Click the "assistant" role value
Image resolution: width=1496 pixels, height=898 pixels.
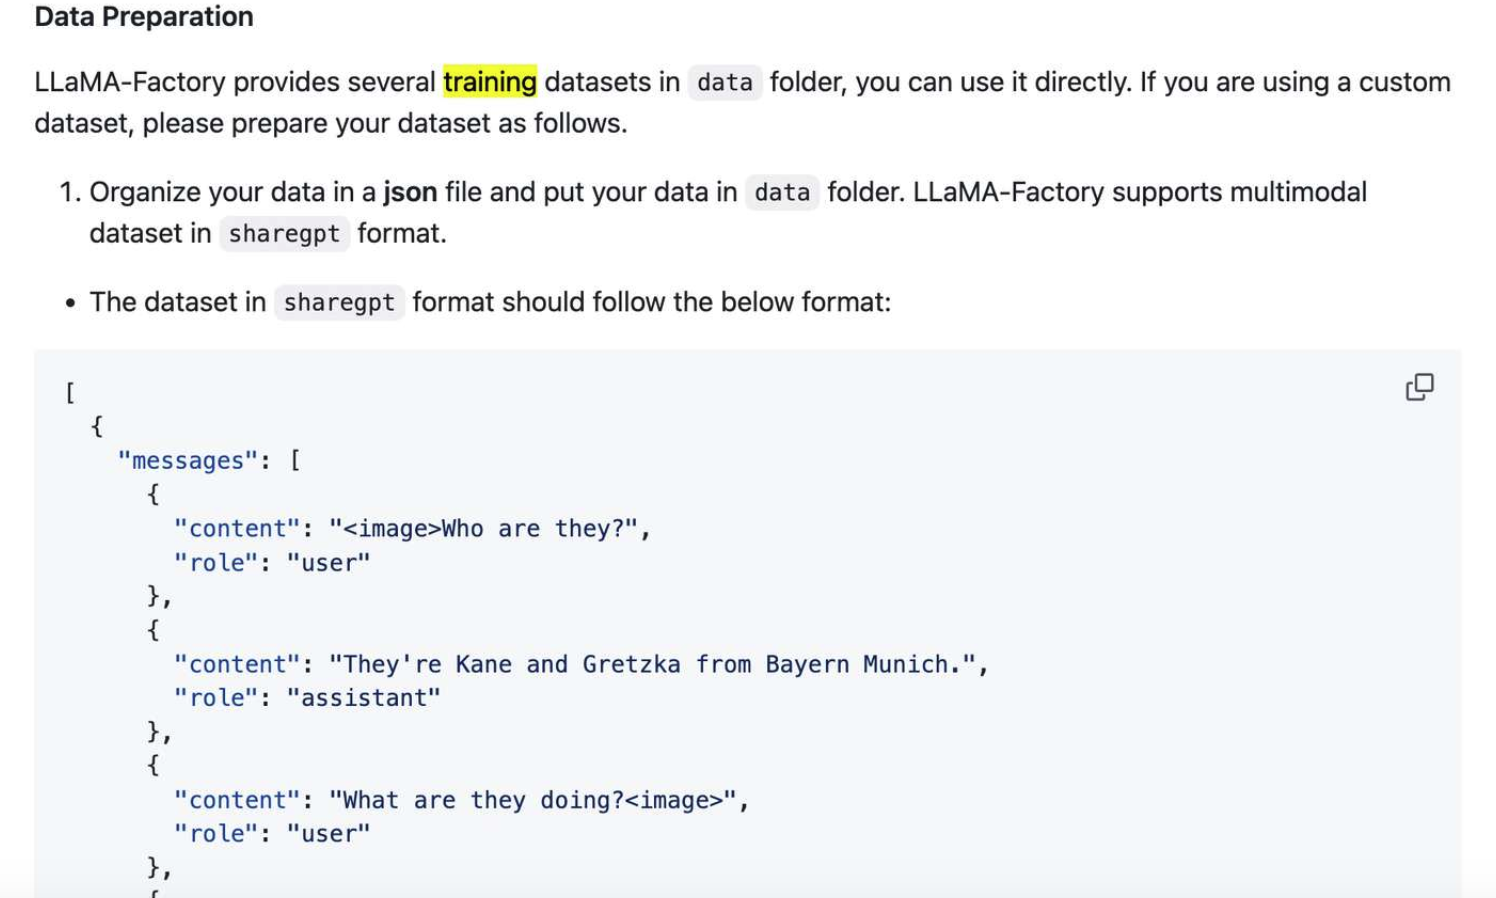point(364,698)
